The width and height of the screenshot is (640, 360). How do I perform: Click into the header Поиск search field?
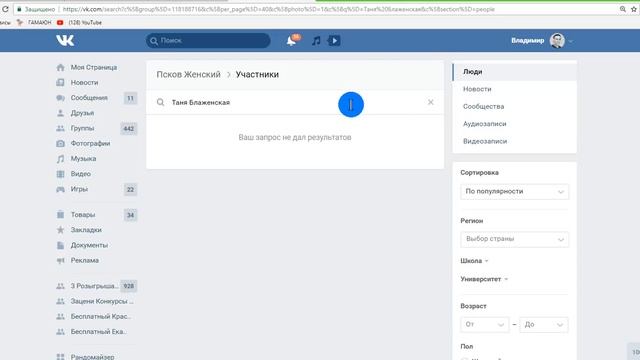208,40
